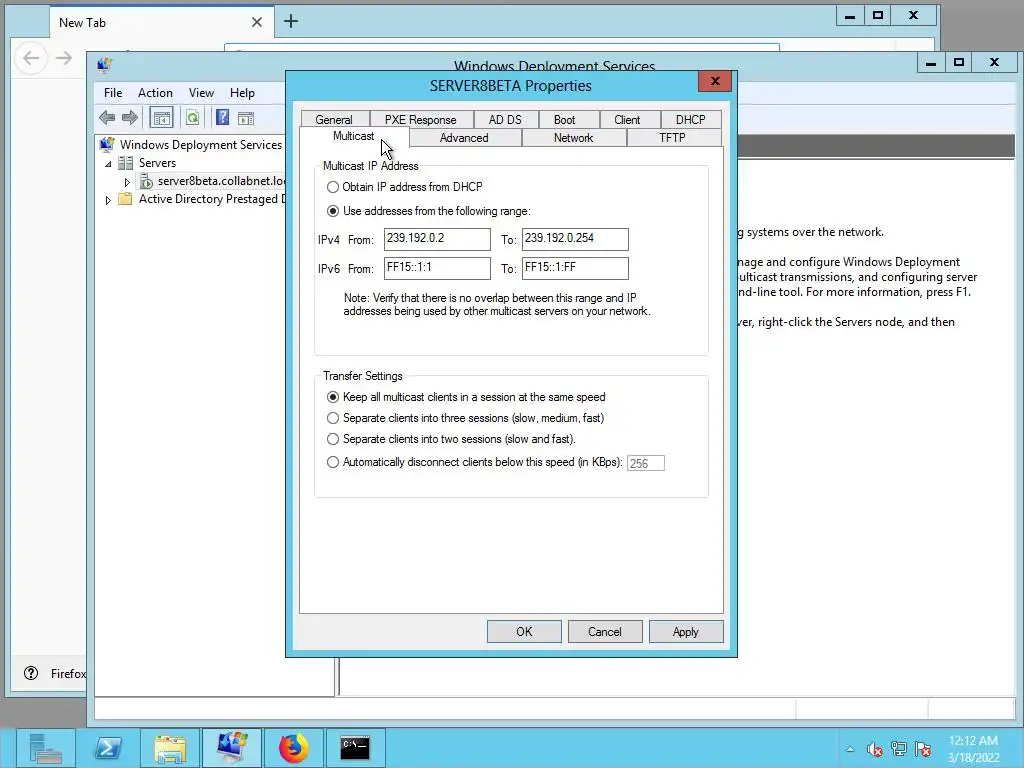Open the View menu

tap(201, 93)
